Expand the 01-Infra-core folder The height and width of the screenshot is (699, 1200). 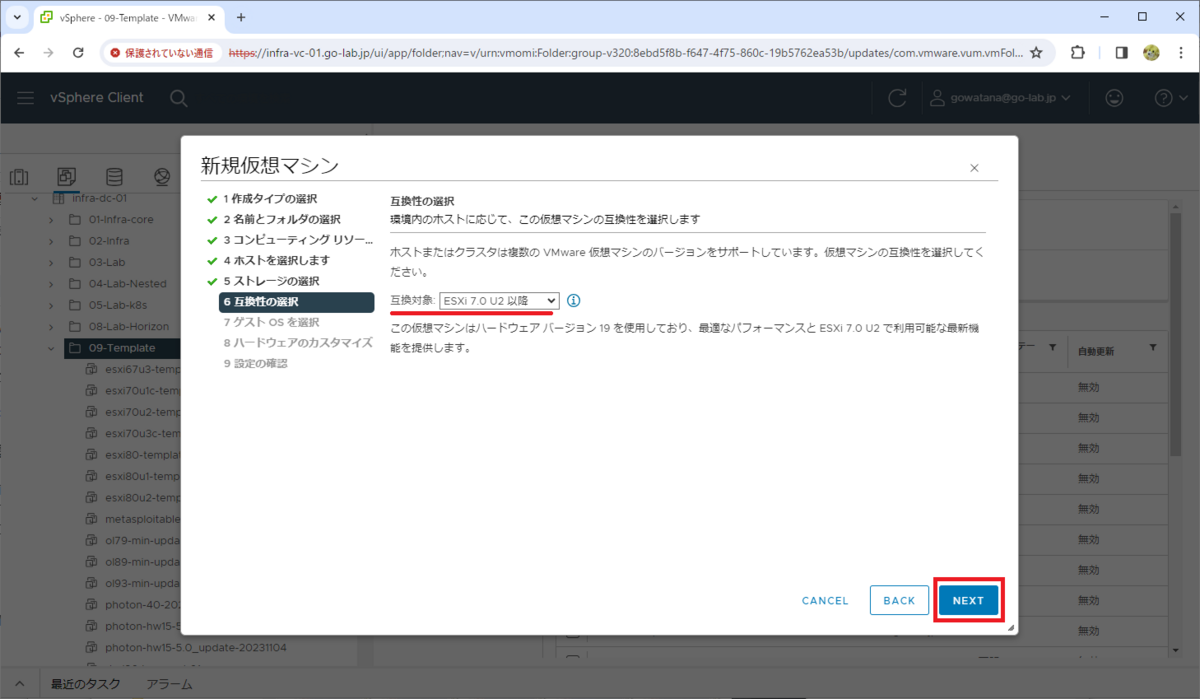50,219
